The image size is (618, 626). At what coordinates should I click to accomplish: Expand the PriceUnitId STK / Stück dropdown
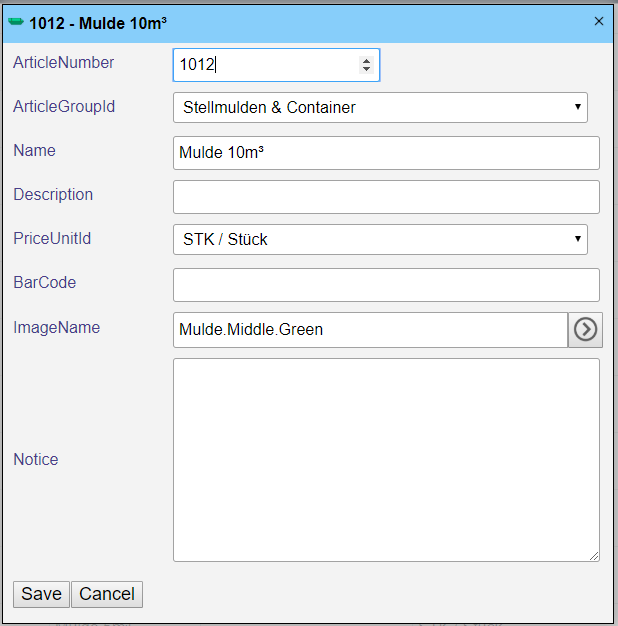[380, 240]
